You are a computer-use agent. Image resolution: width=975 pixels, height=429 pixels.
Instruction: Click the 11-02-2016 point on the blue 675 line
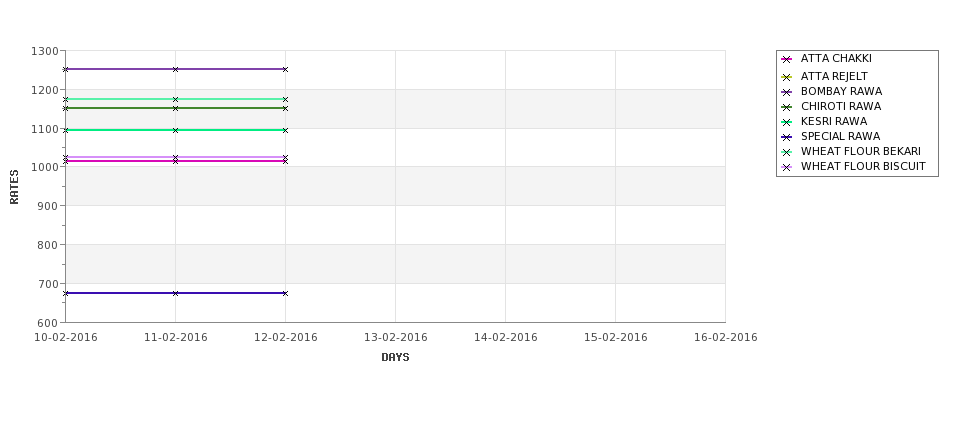tap(175, 293)
